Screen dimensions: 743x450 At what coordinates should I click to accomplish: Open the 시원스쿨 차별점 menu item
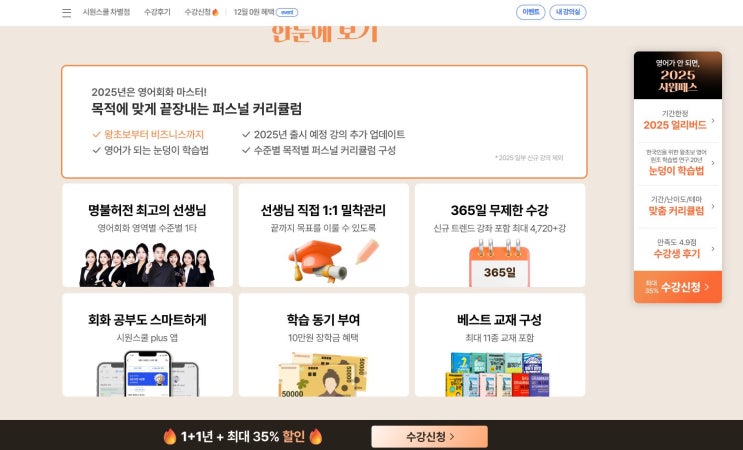point(106,12)
